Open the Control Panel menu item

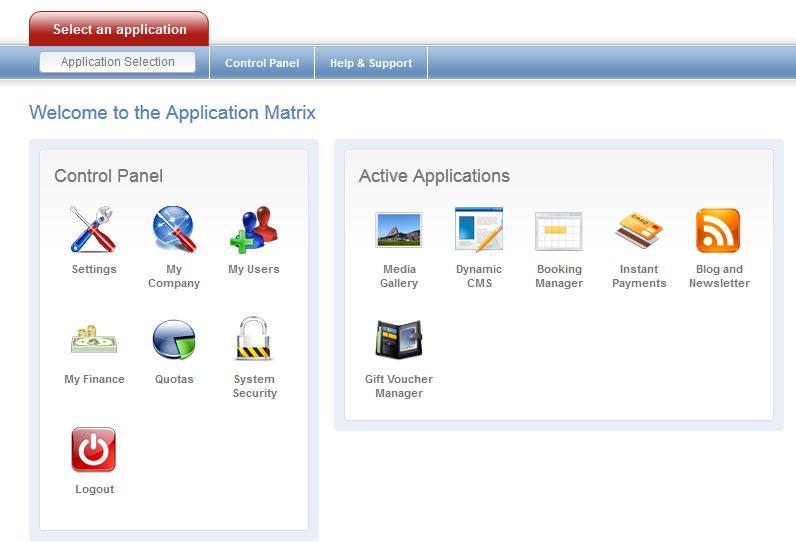point(262,63)
